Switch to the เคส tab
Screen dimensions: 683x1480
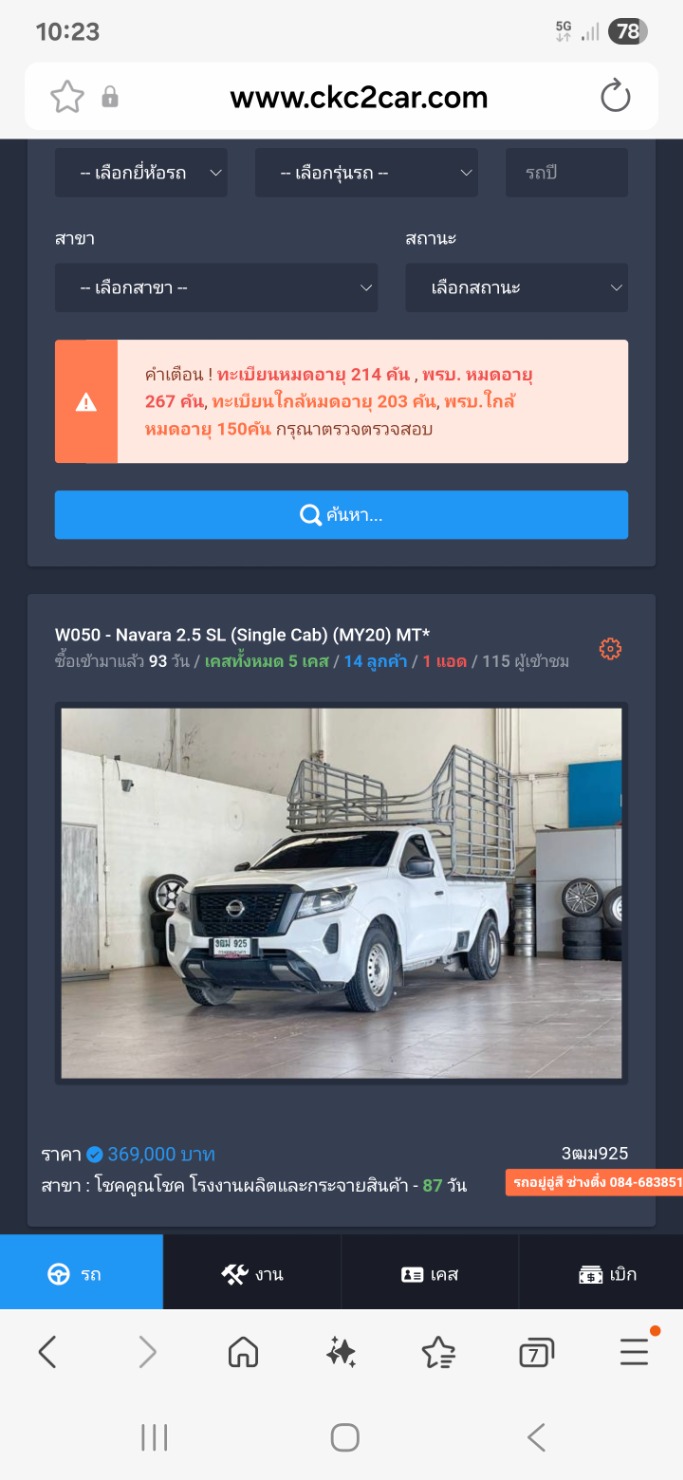[x=430, y=1273]
